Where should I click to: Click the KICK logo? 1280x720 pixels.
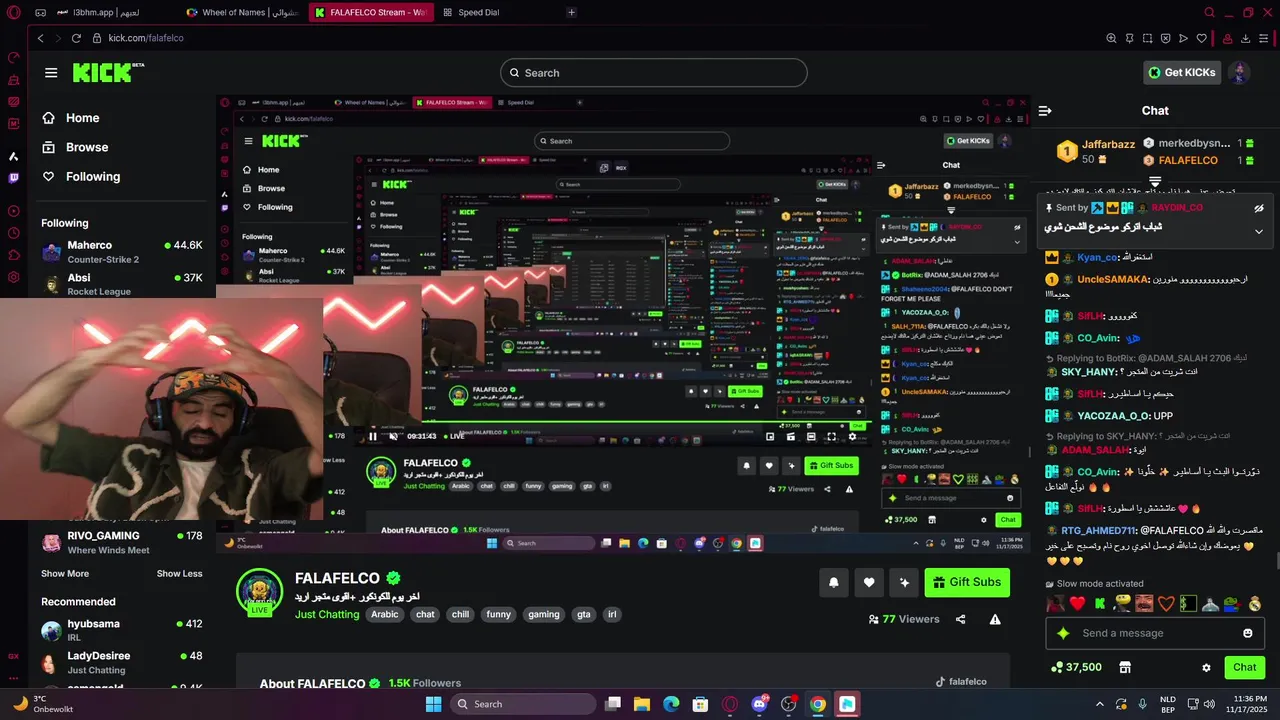(108, 72)
